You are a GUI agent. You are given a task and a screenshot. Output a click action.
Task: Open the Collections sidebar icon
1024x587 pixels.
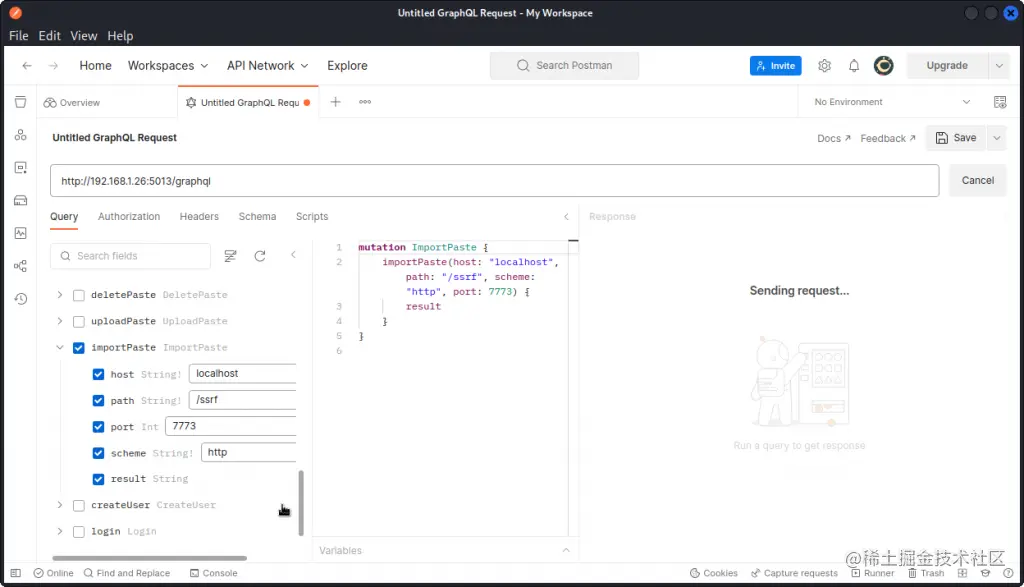click(20, 102)
